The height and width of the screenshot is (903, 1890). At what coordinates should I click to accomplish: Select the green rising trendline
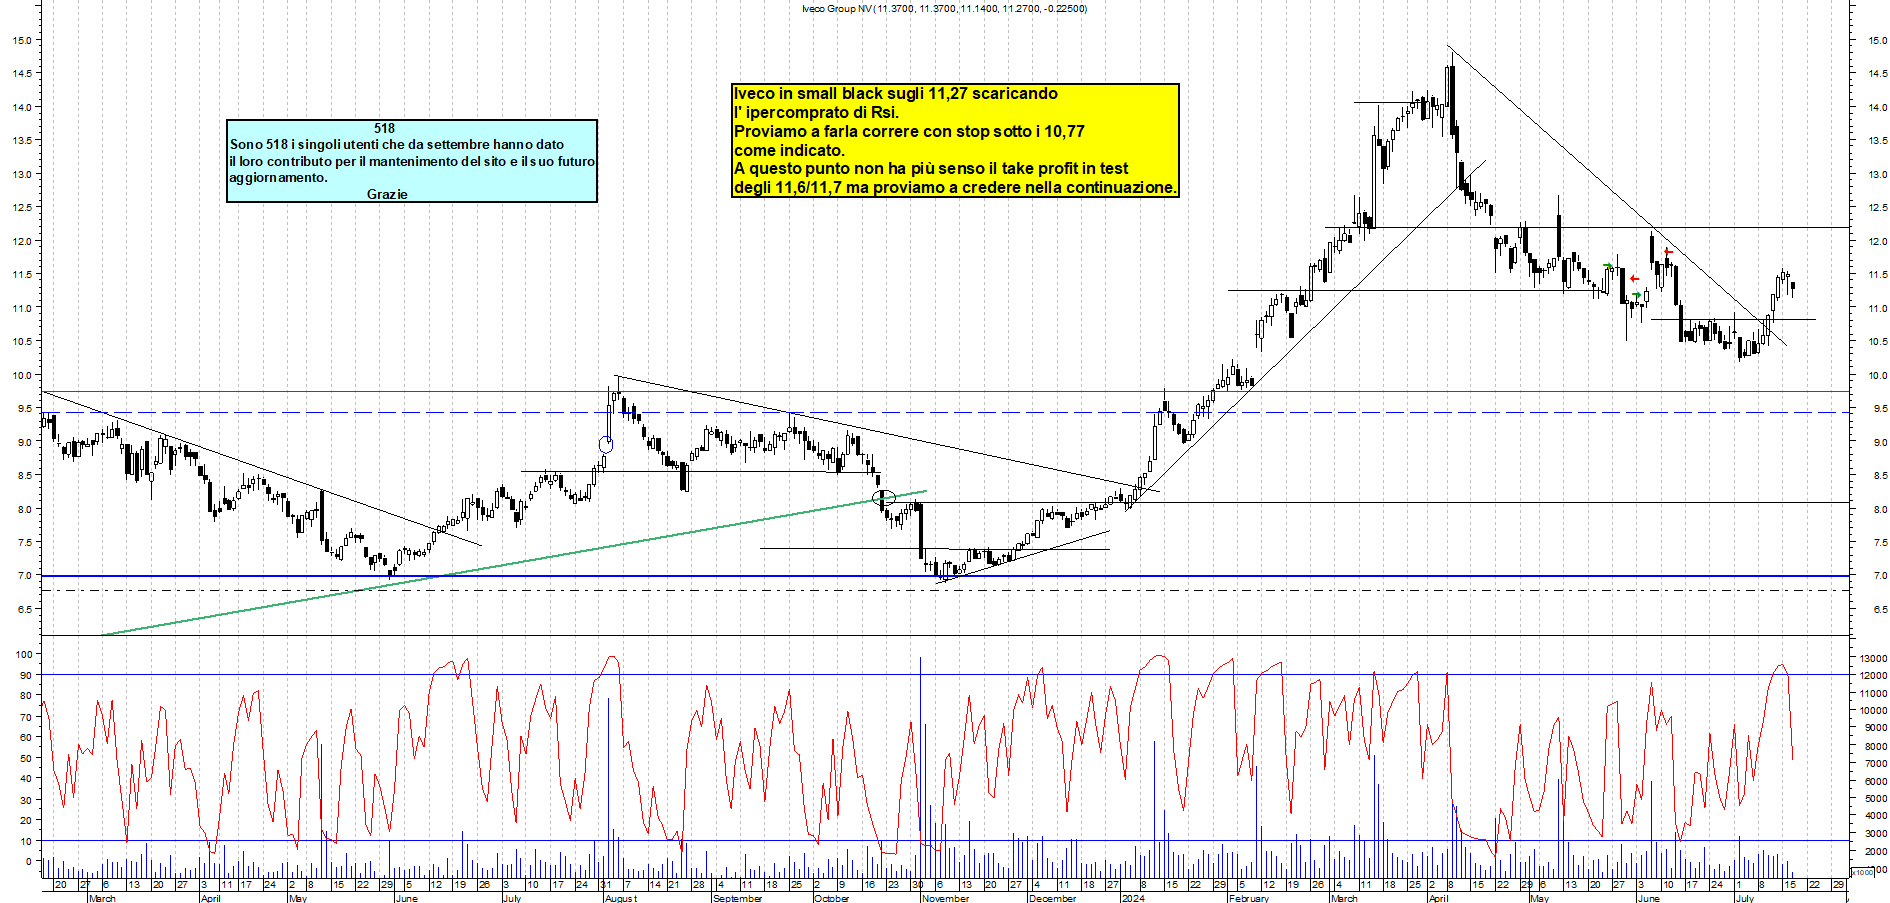point(514,563)
